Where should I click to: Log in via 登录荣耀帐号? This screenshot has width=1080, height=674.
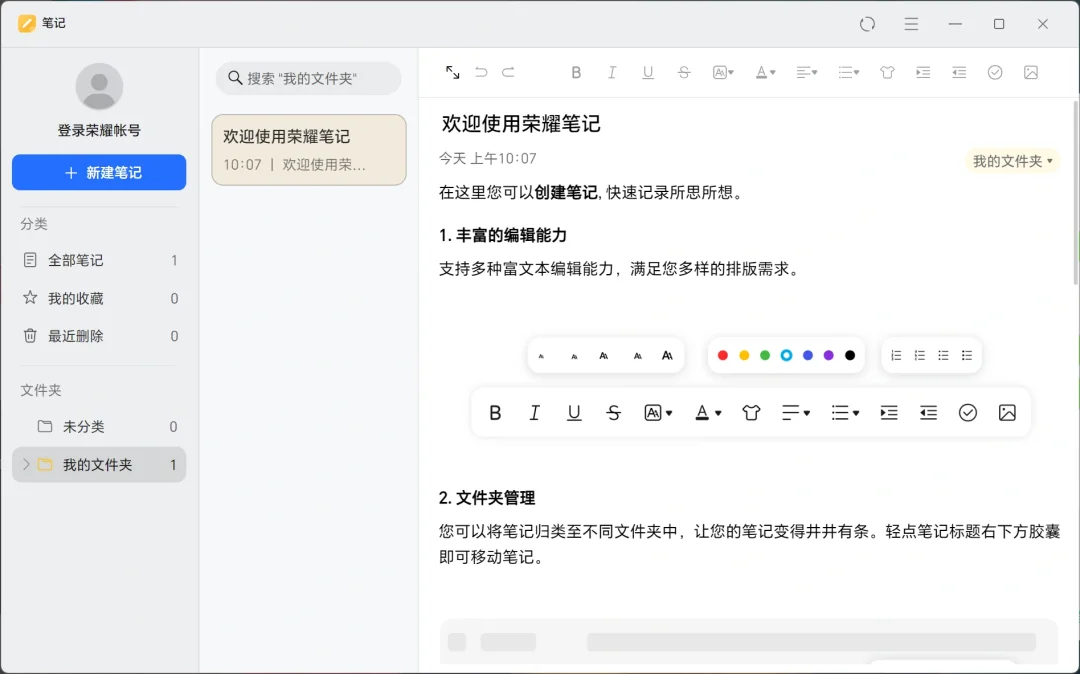[99, 130]
